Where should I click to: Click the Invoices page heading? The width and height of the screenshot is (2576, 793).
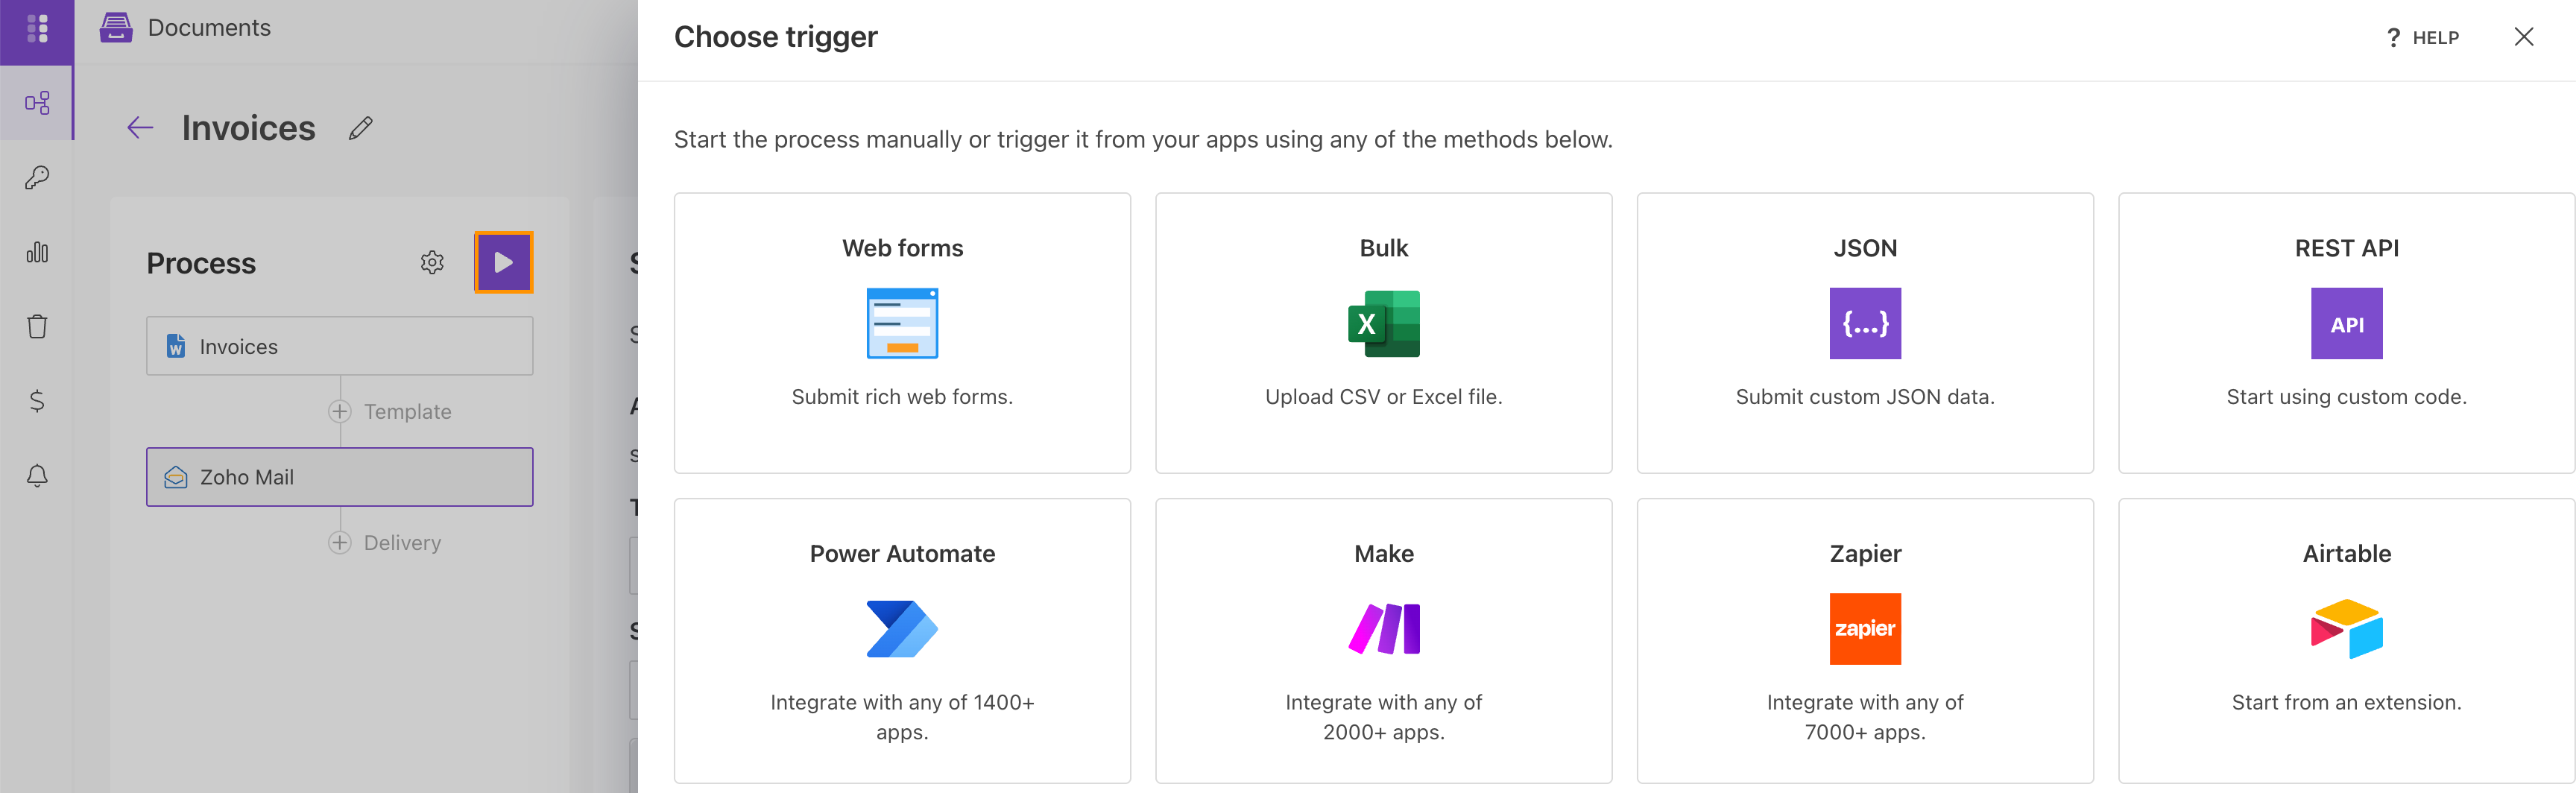click(248, 127)
